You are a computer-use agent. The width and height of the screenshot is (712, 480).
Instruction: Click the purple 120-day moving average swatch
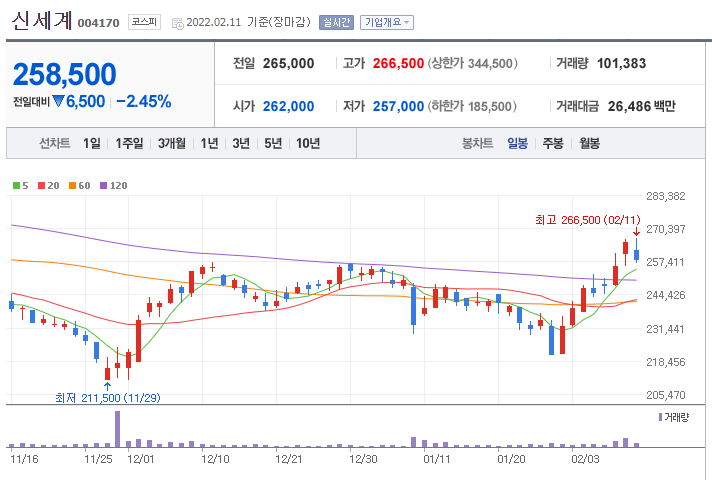[104, 185]
